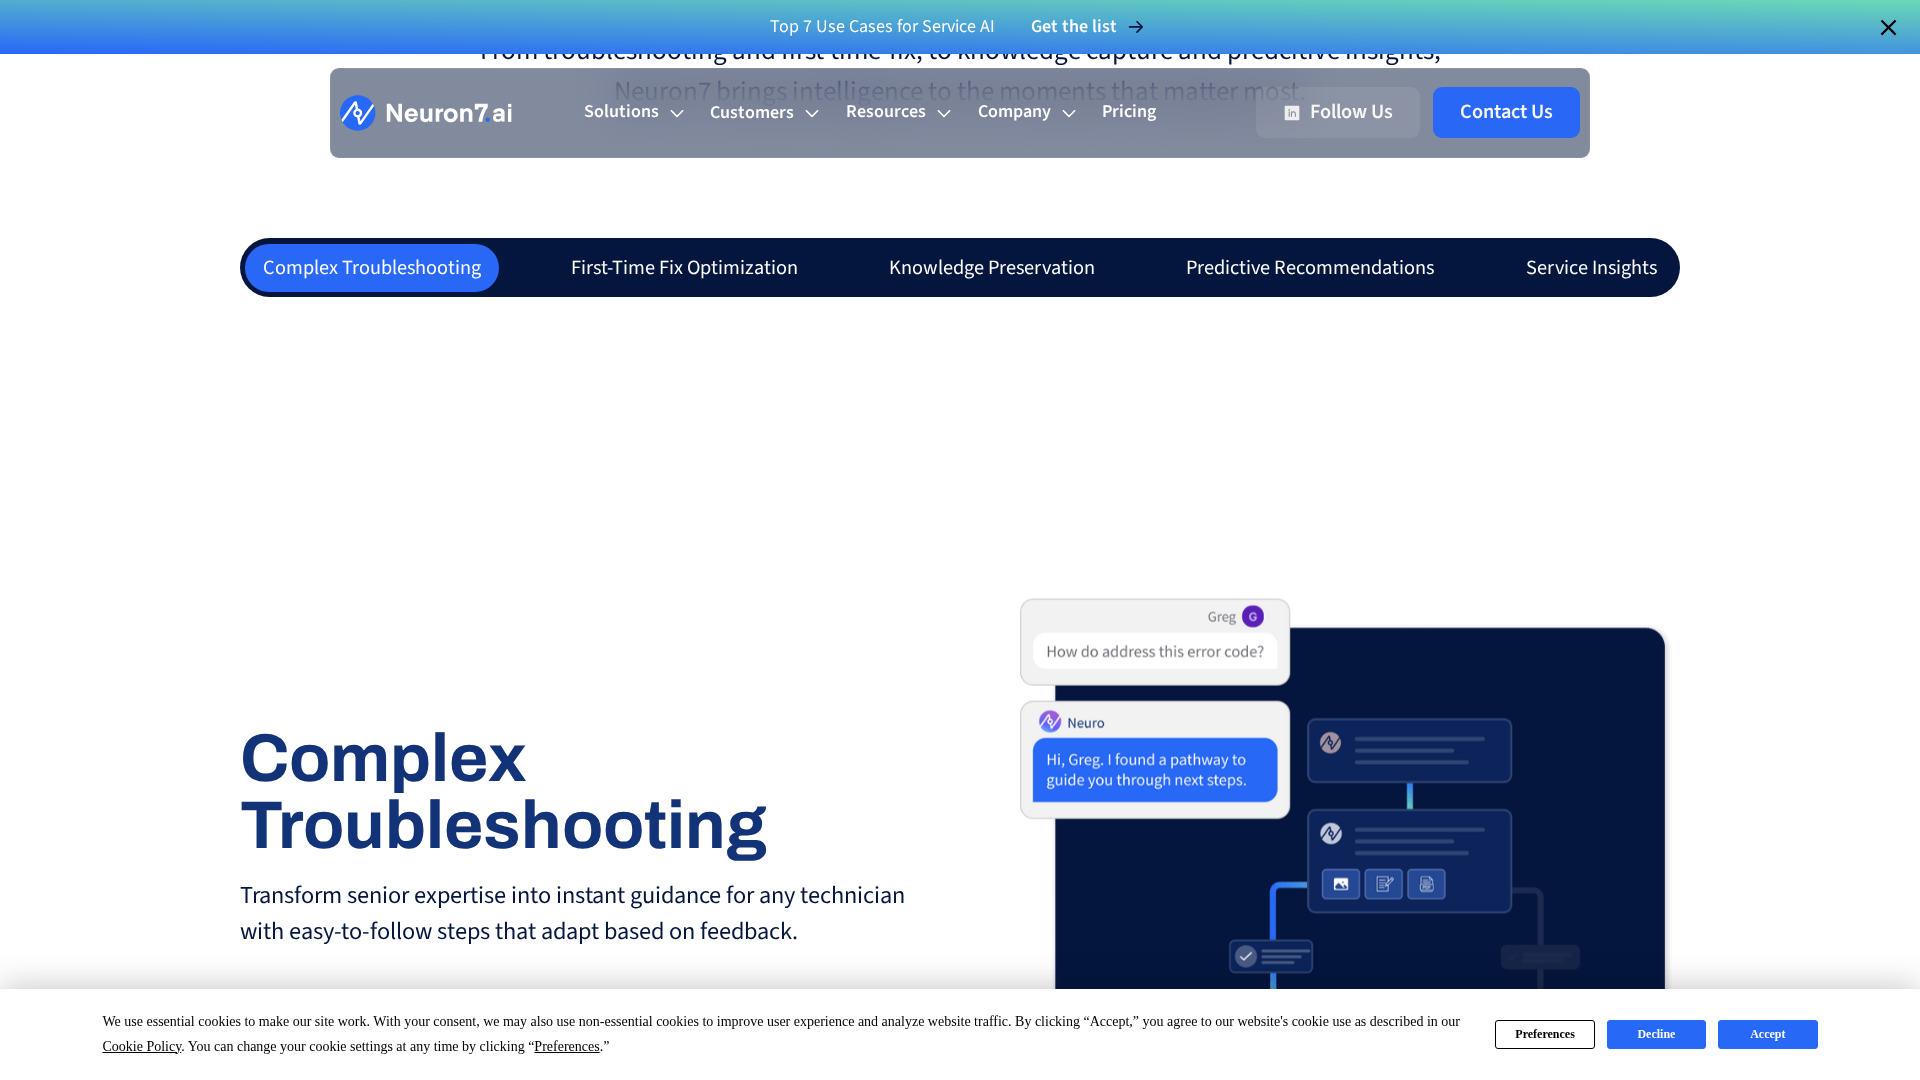Click the LinkedIn icon in Follow Us
This screenshot has height=1080, width=1920.
1290,113
